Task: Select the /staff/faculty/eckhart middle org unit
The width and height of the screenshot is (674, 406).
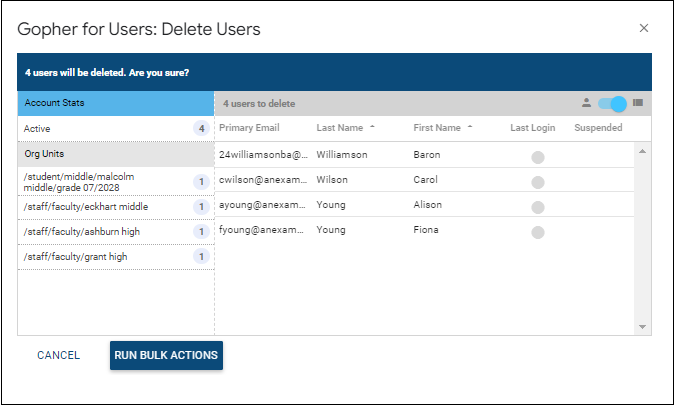Action: tap(116, 207)
